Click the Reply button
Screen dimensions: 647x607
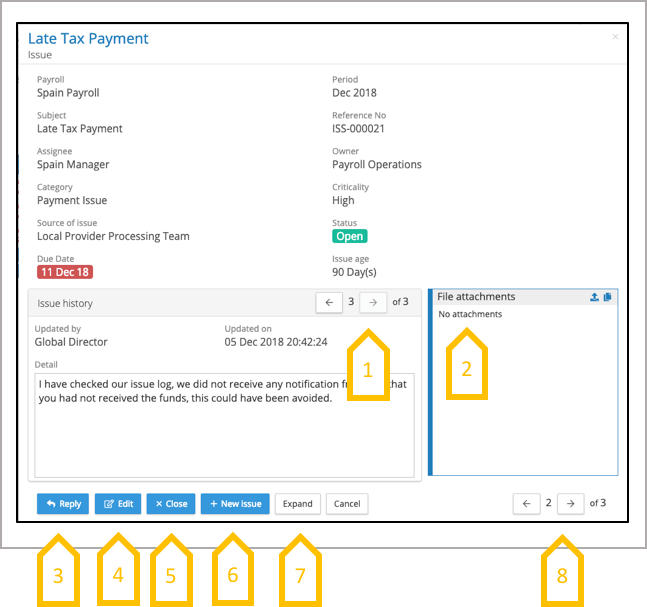point(63,504)
